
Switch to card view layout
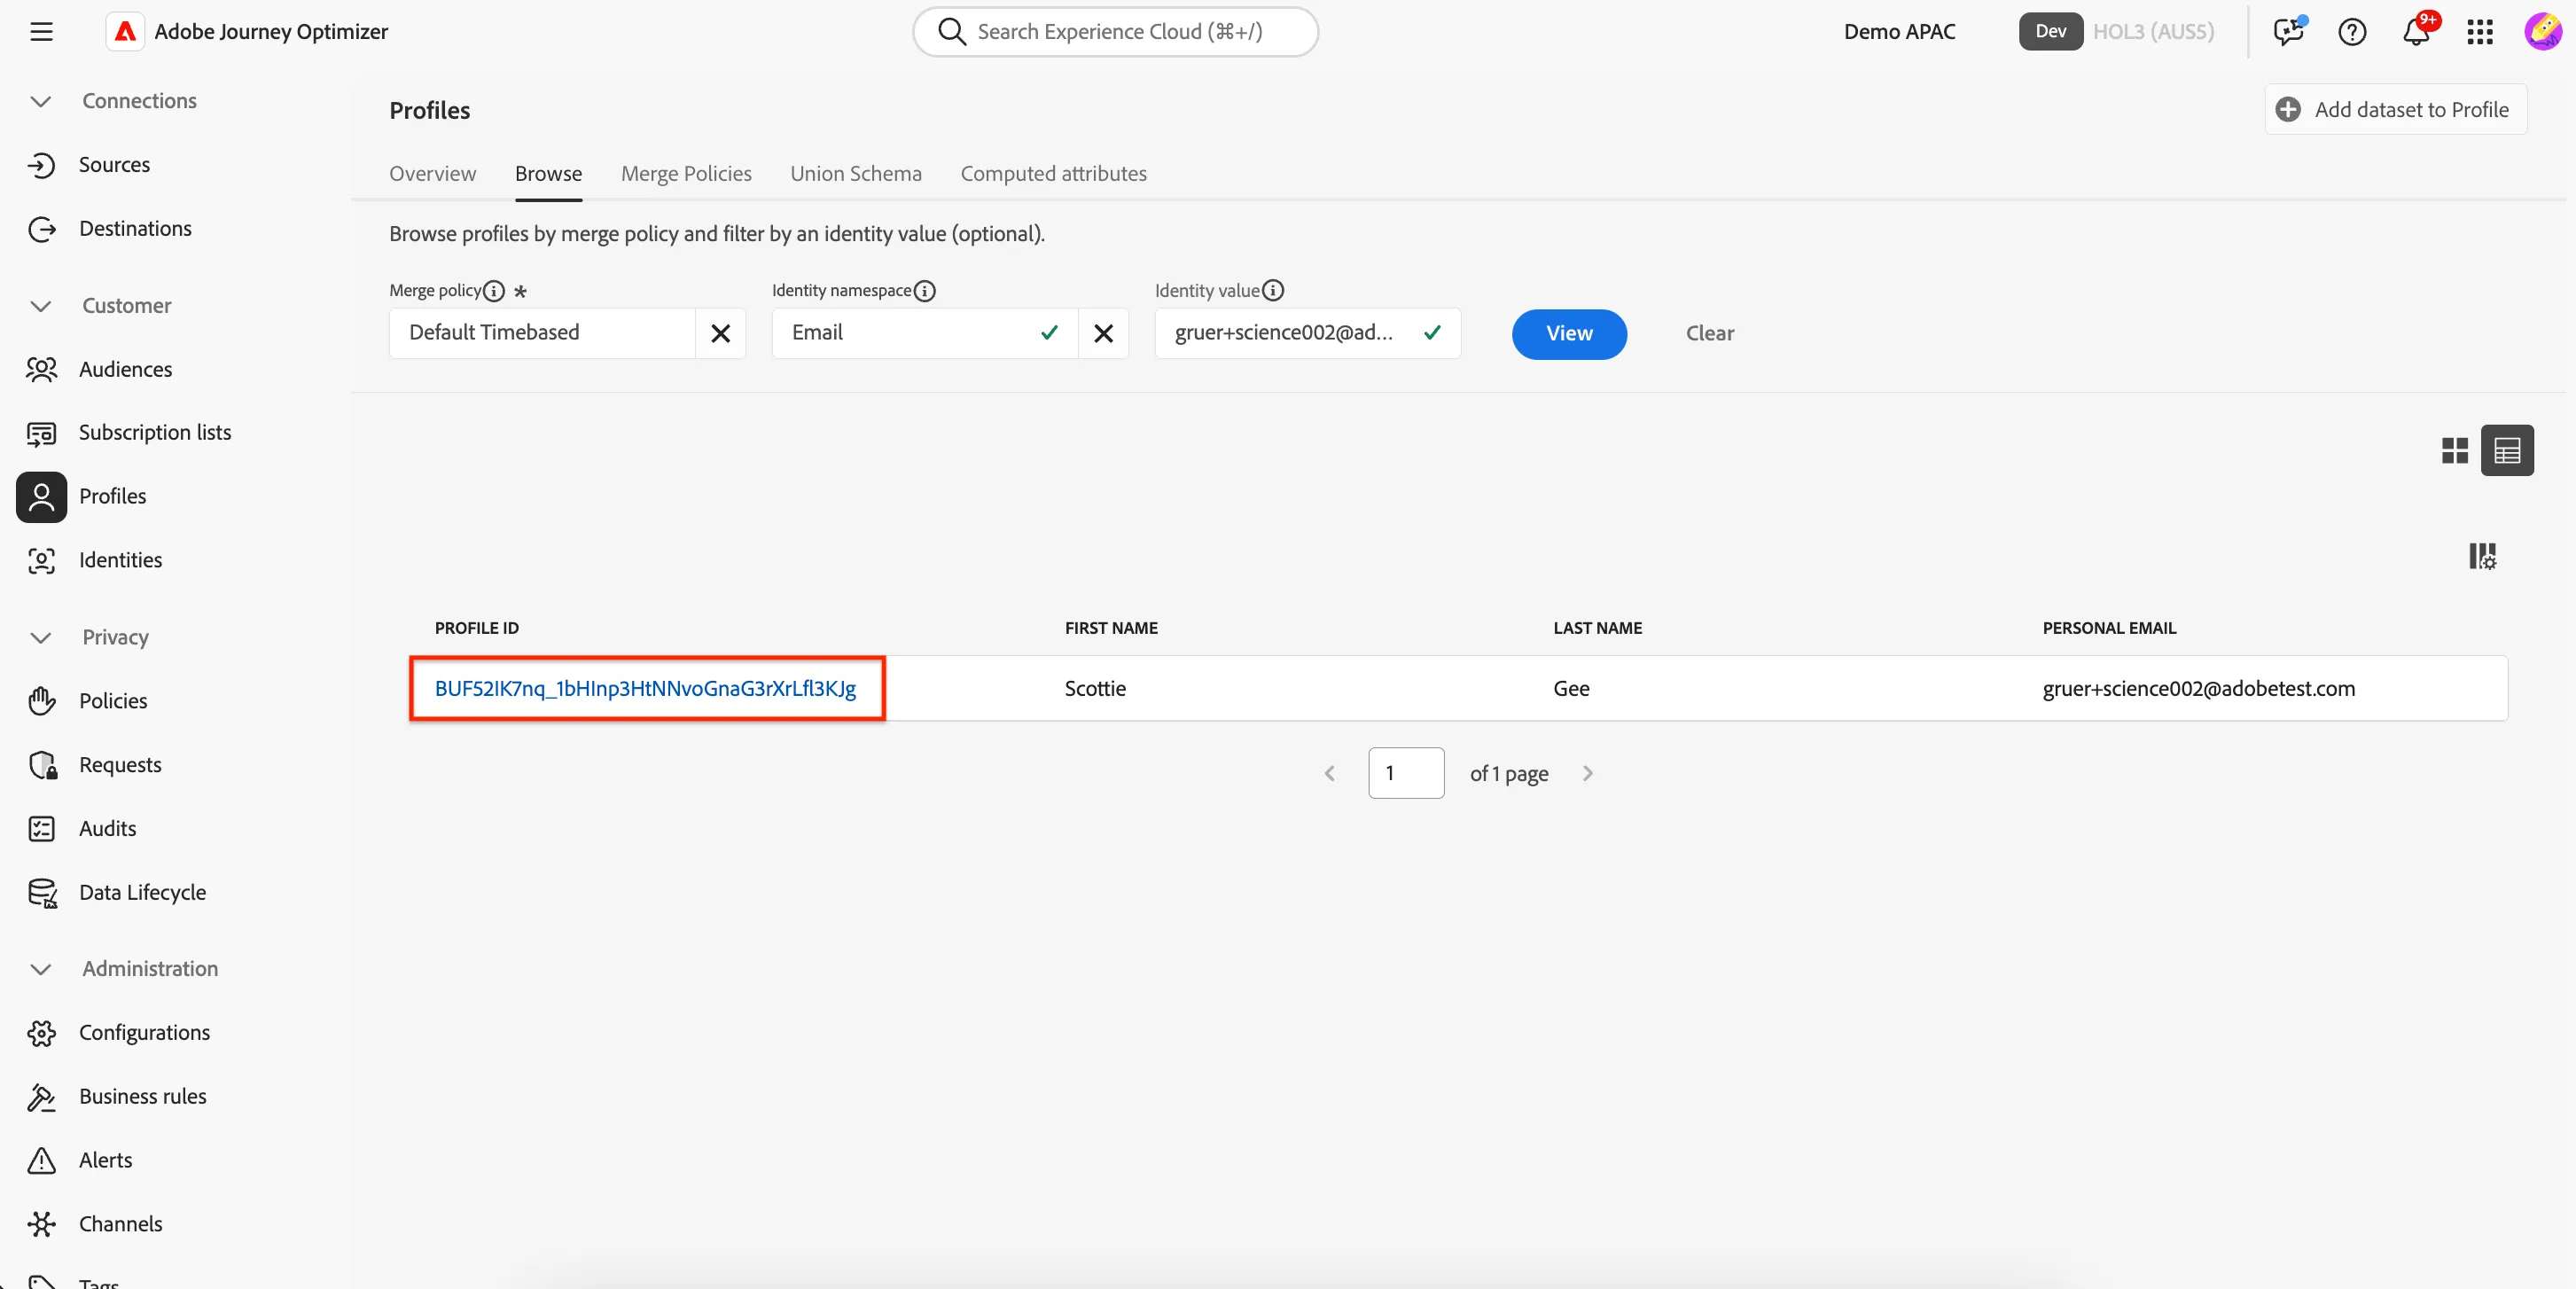click(x=2454, y=451)
